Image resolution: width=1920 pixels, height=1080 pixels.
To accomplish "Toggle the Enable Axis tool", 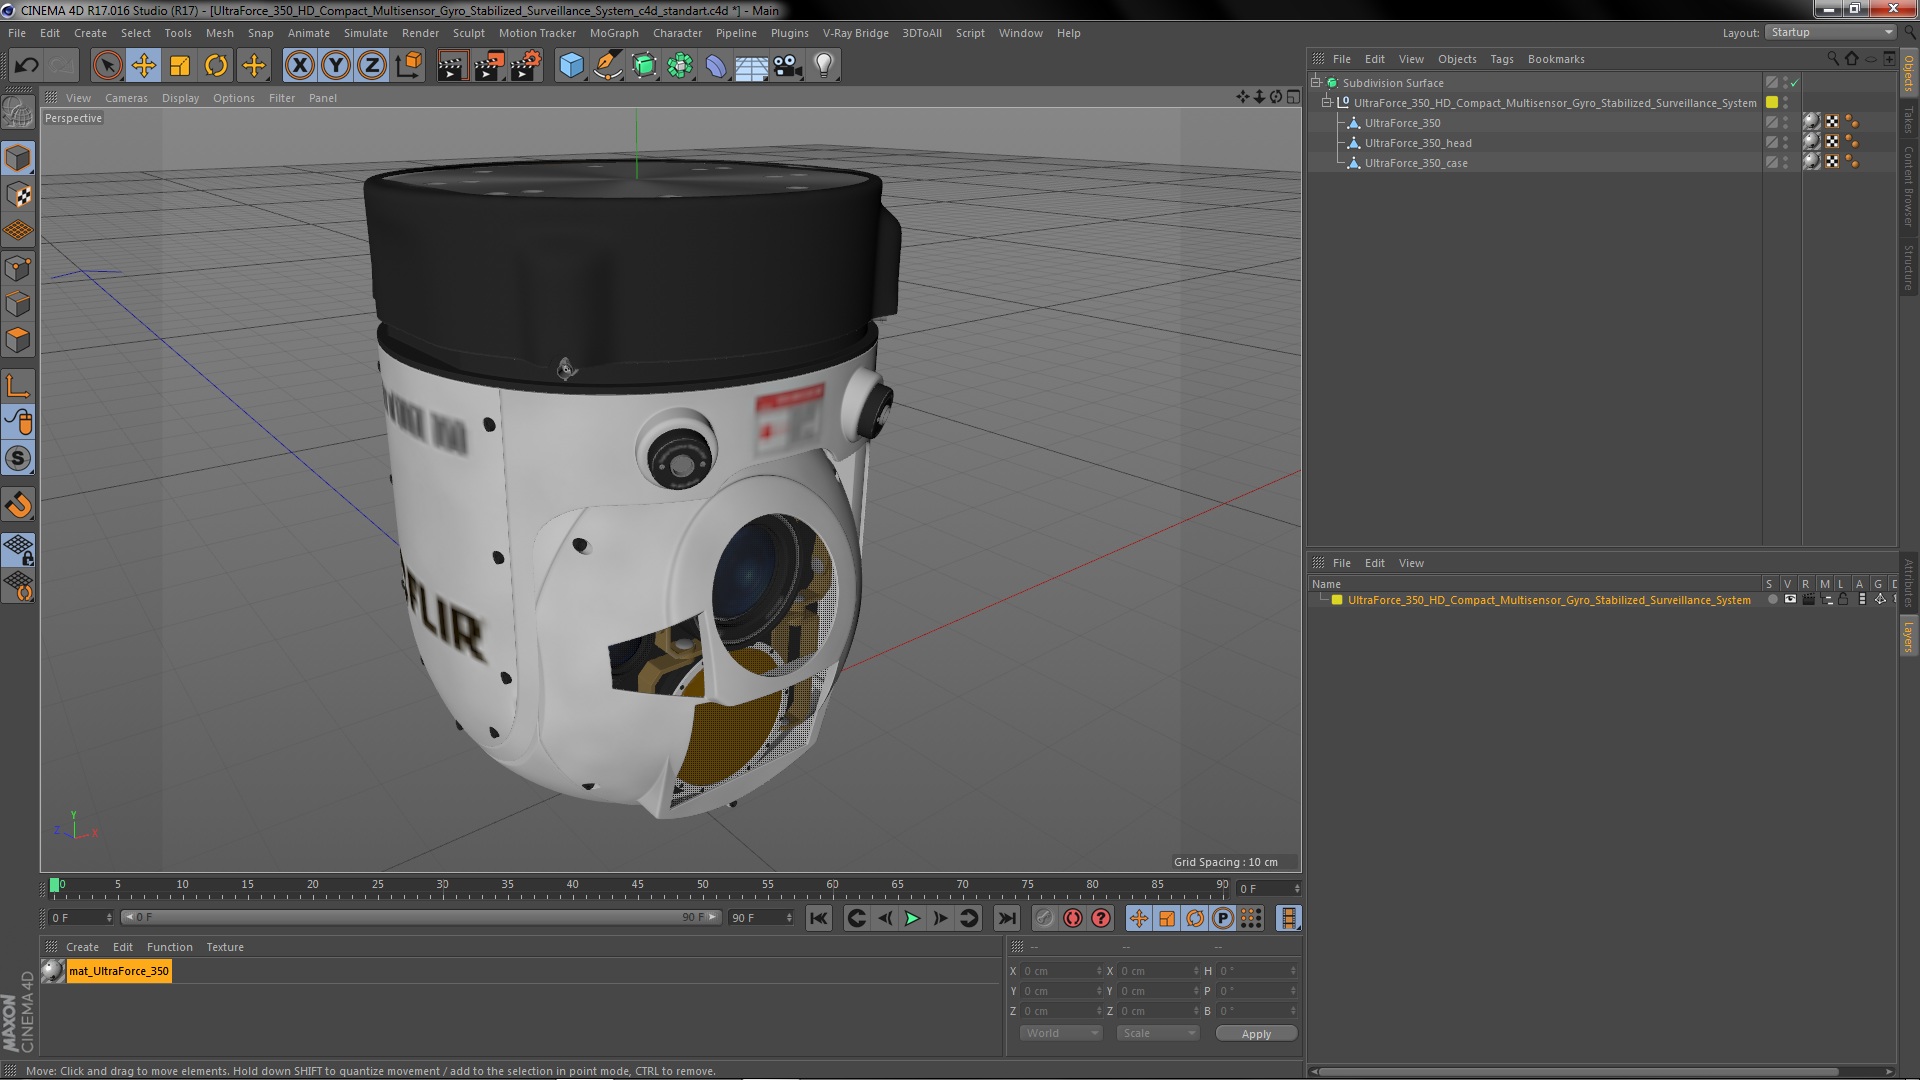I will coord(18,386).
